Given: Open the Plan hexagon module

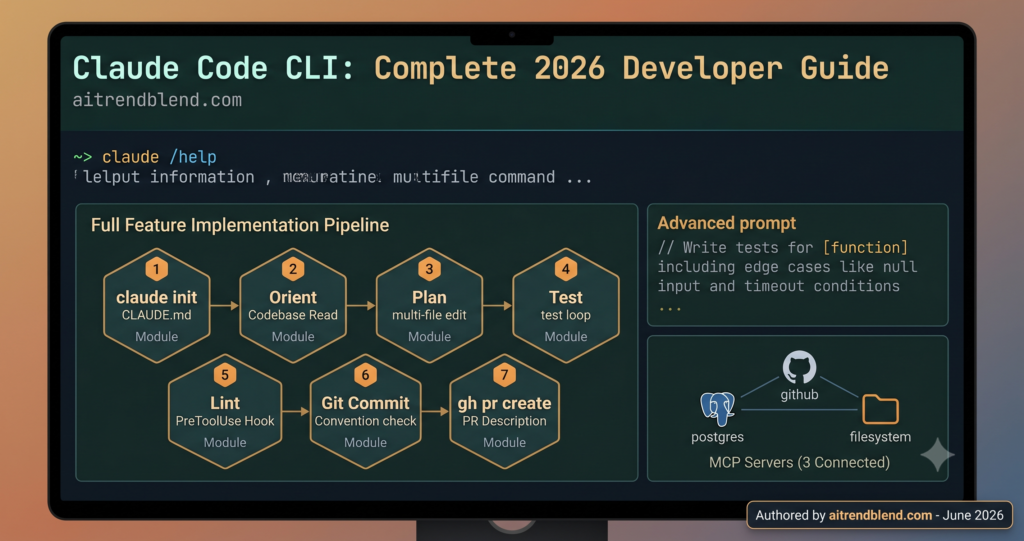Looking at the screenshot, I should click(x=429, y=305).
